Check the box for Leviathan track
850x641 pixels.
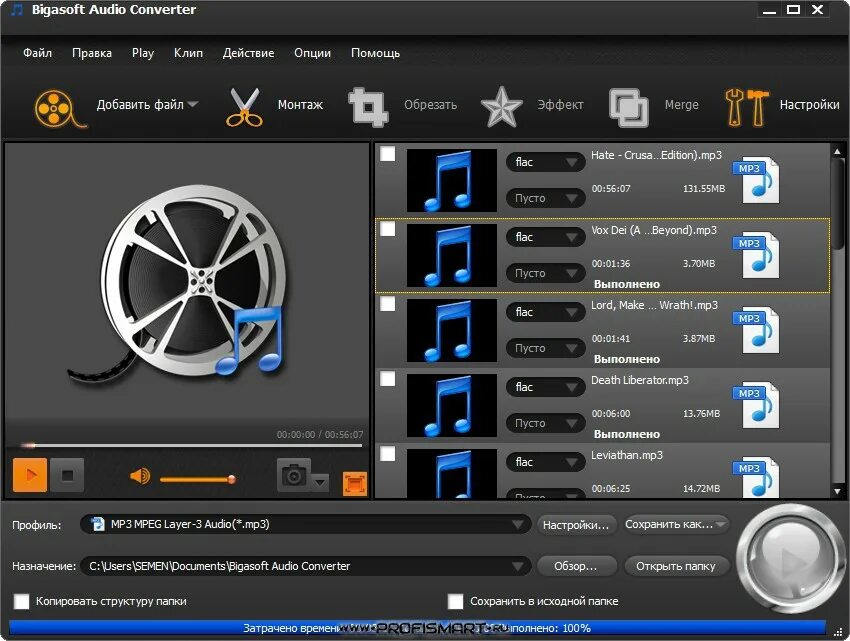click(388, 453)
